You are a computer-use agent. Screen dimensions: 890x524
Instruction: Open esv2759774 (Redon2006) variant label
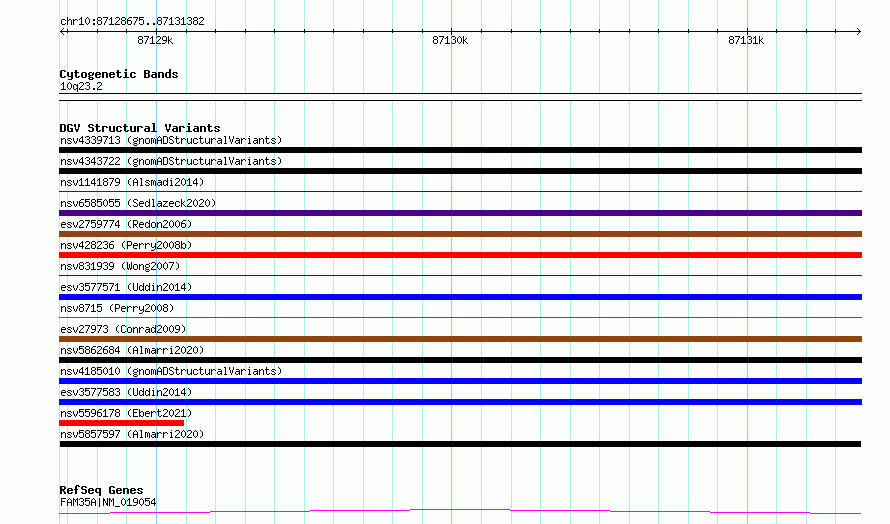(x=126, y=224)
